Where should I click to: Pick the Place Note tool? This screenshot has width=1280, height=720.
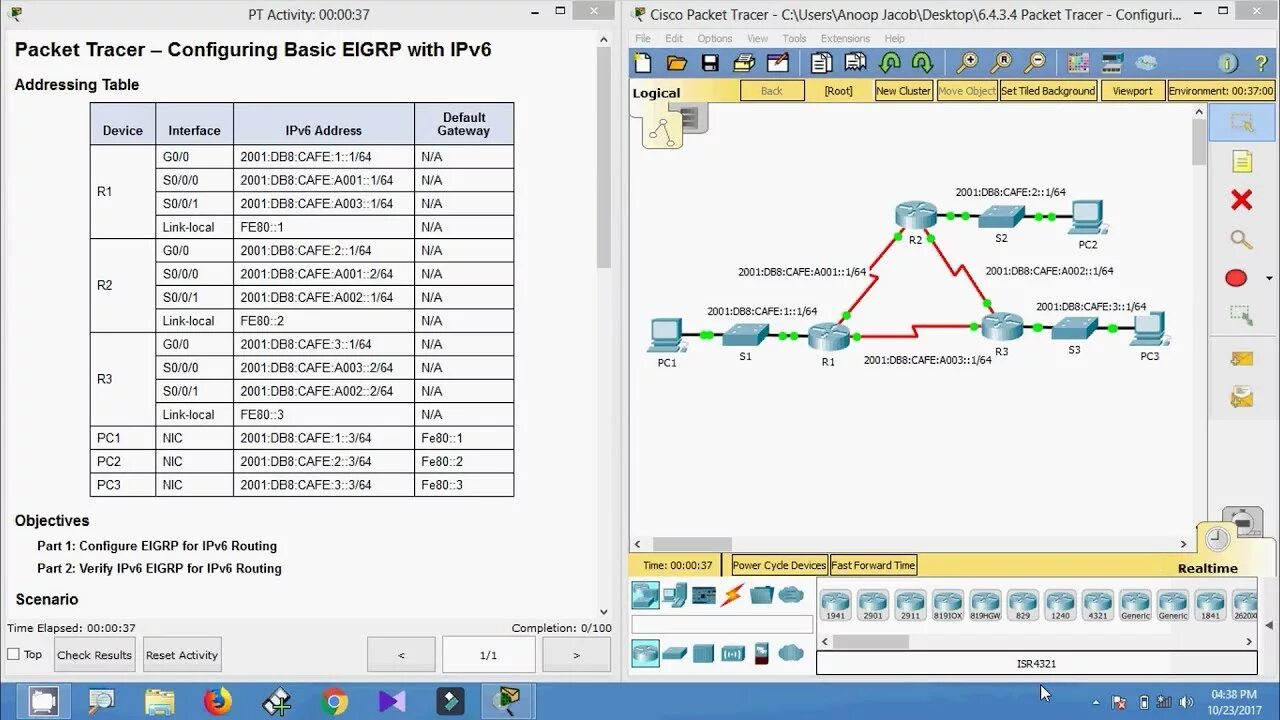coord(1241,162)
